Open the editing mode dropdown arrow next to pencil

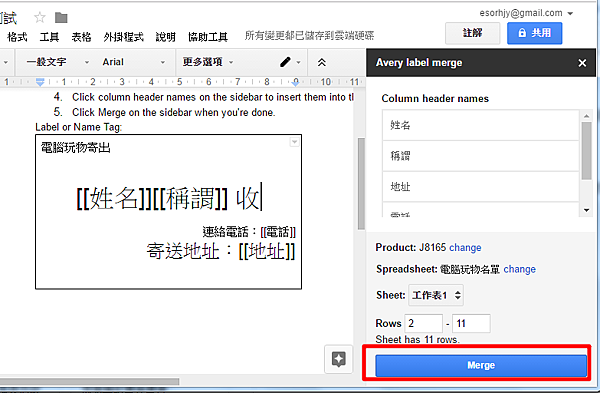click(298, 62)
